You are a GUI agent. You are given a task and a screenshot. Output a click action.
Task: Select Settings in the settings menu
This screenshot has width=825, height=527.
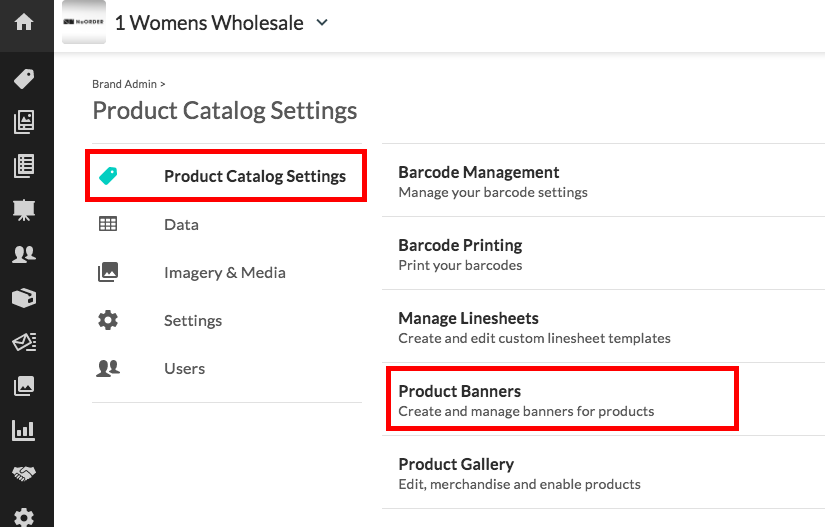(x=192, y=321)
